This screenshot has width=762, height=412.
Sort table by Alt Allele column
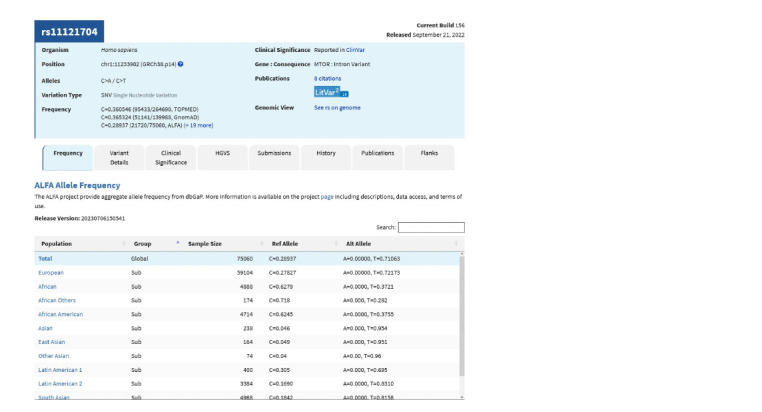click(x=400, y=244)
